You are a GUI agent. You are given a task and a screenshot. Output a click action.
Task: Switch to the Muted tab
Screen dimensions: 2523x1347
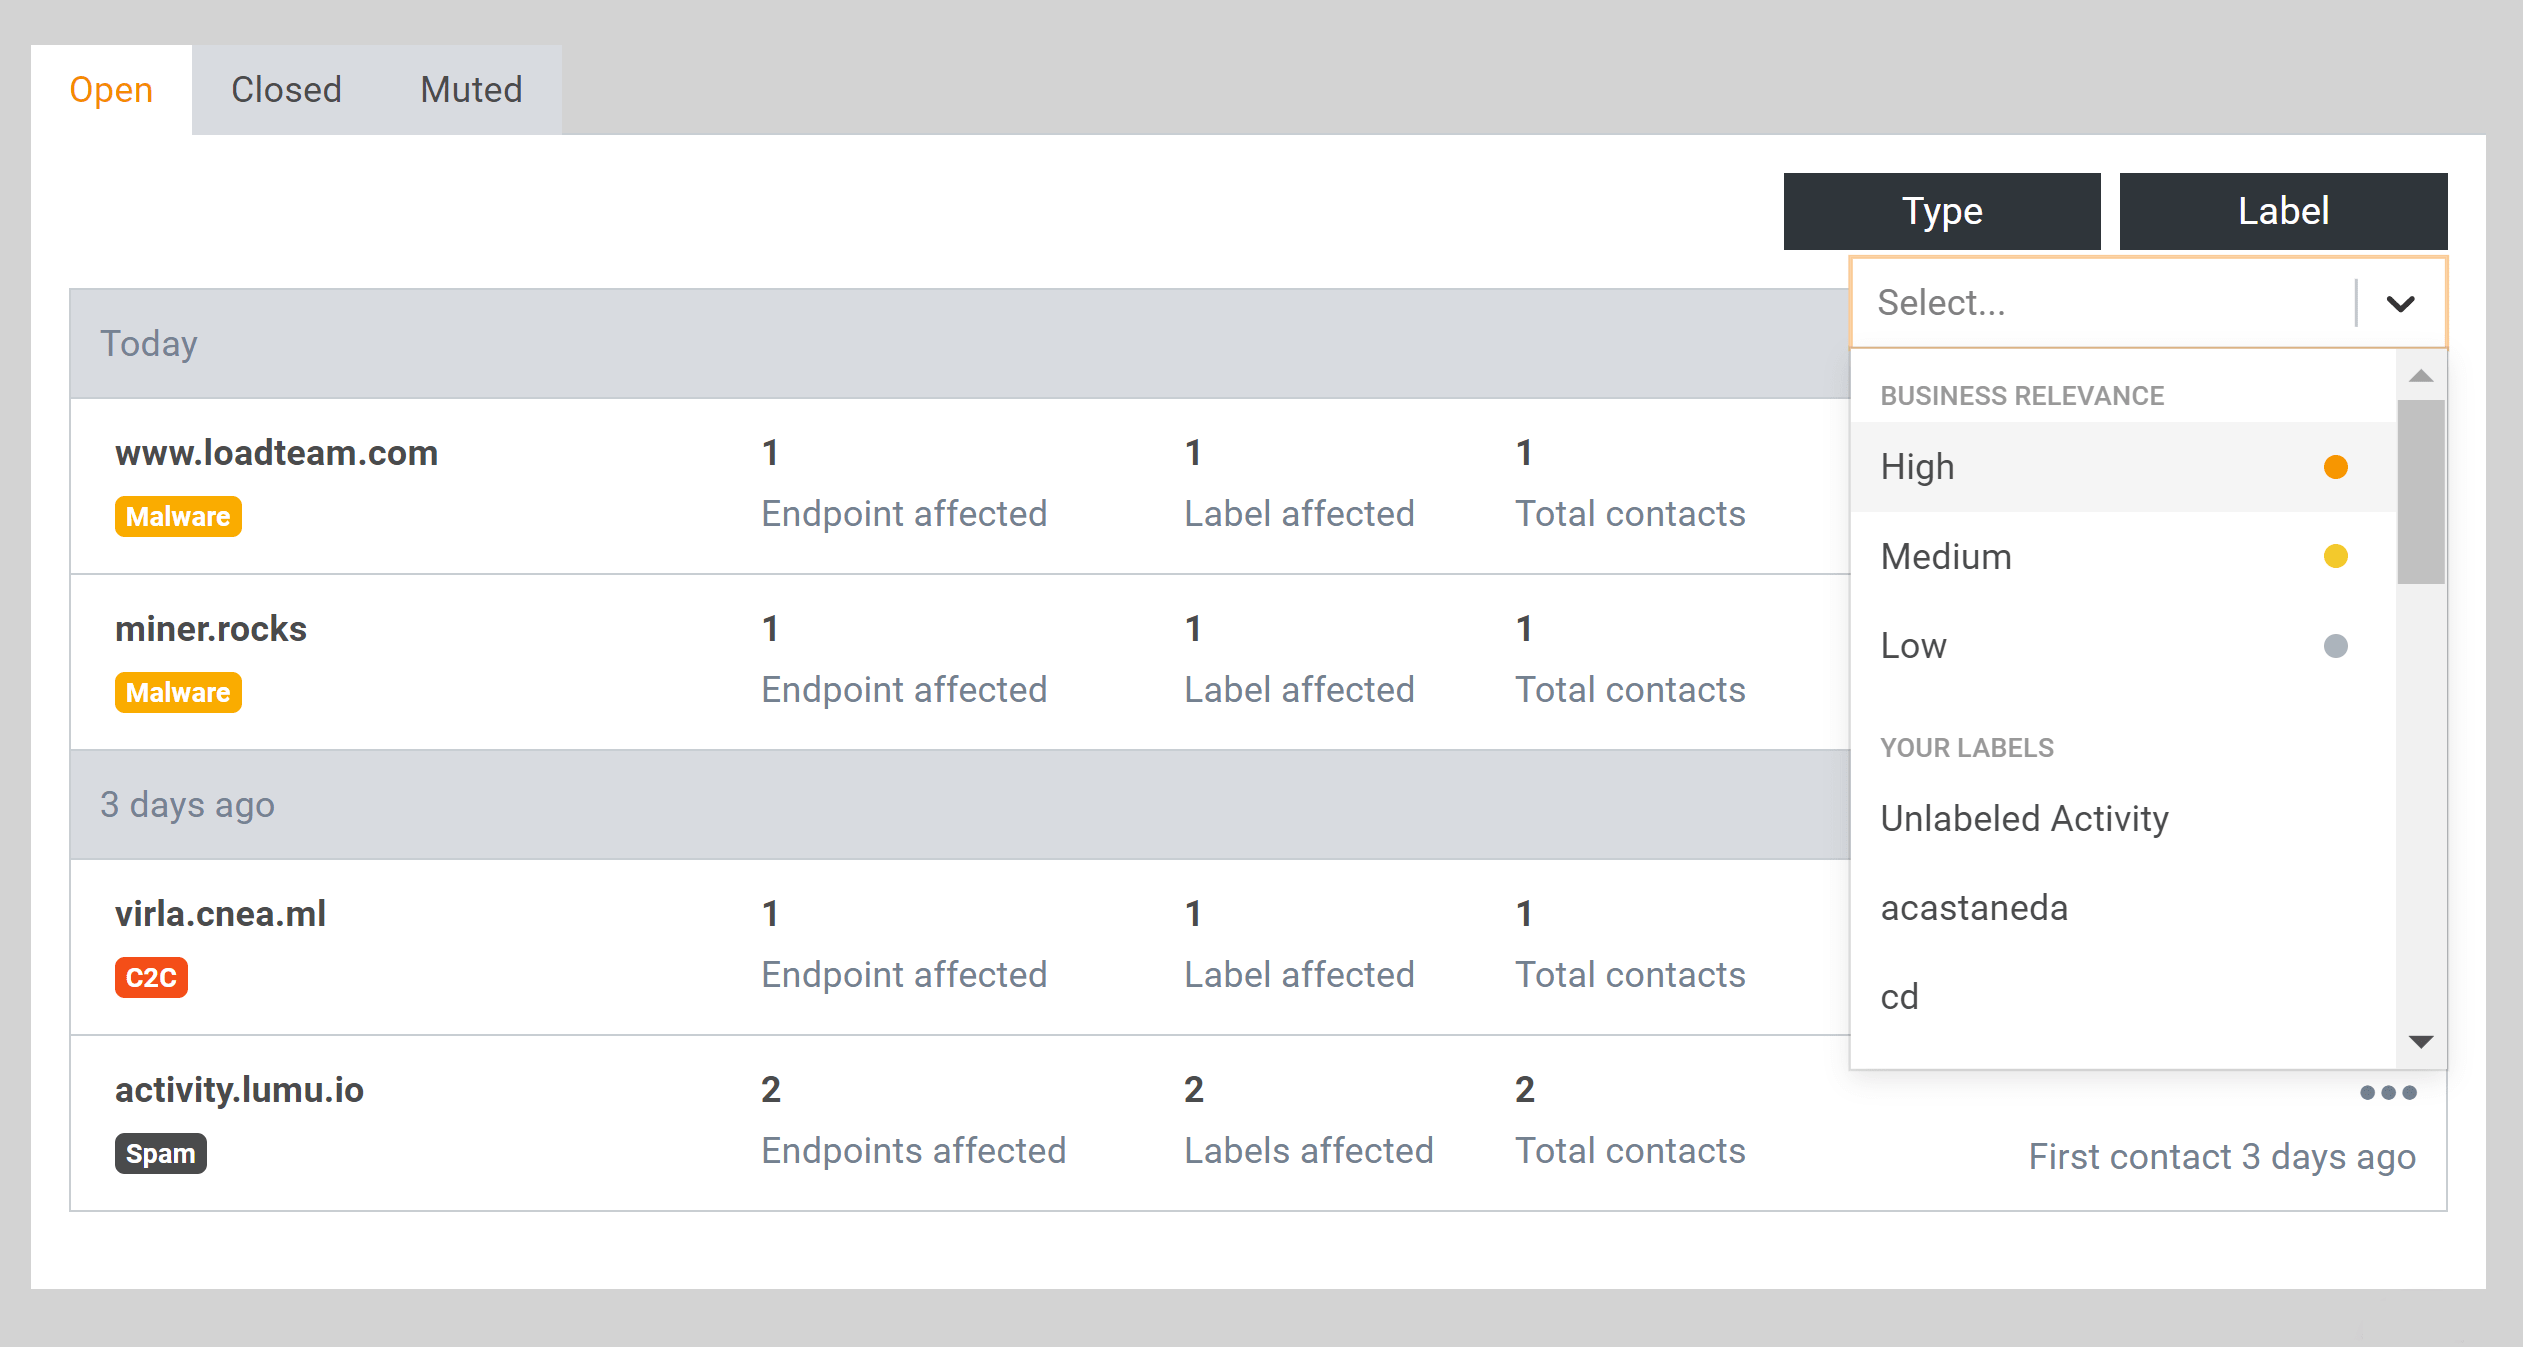coord(471,90)
